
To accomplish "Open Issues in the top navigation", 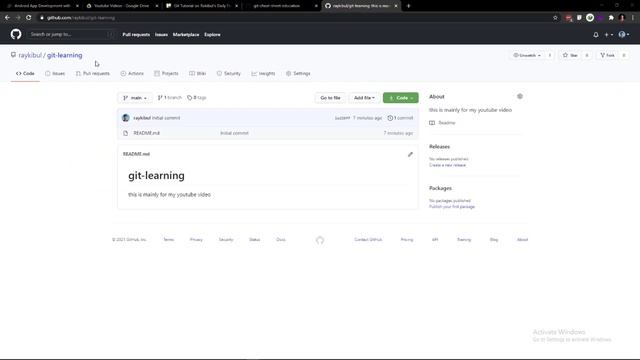I will 161,35.
